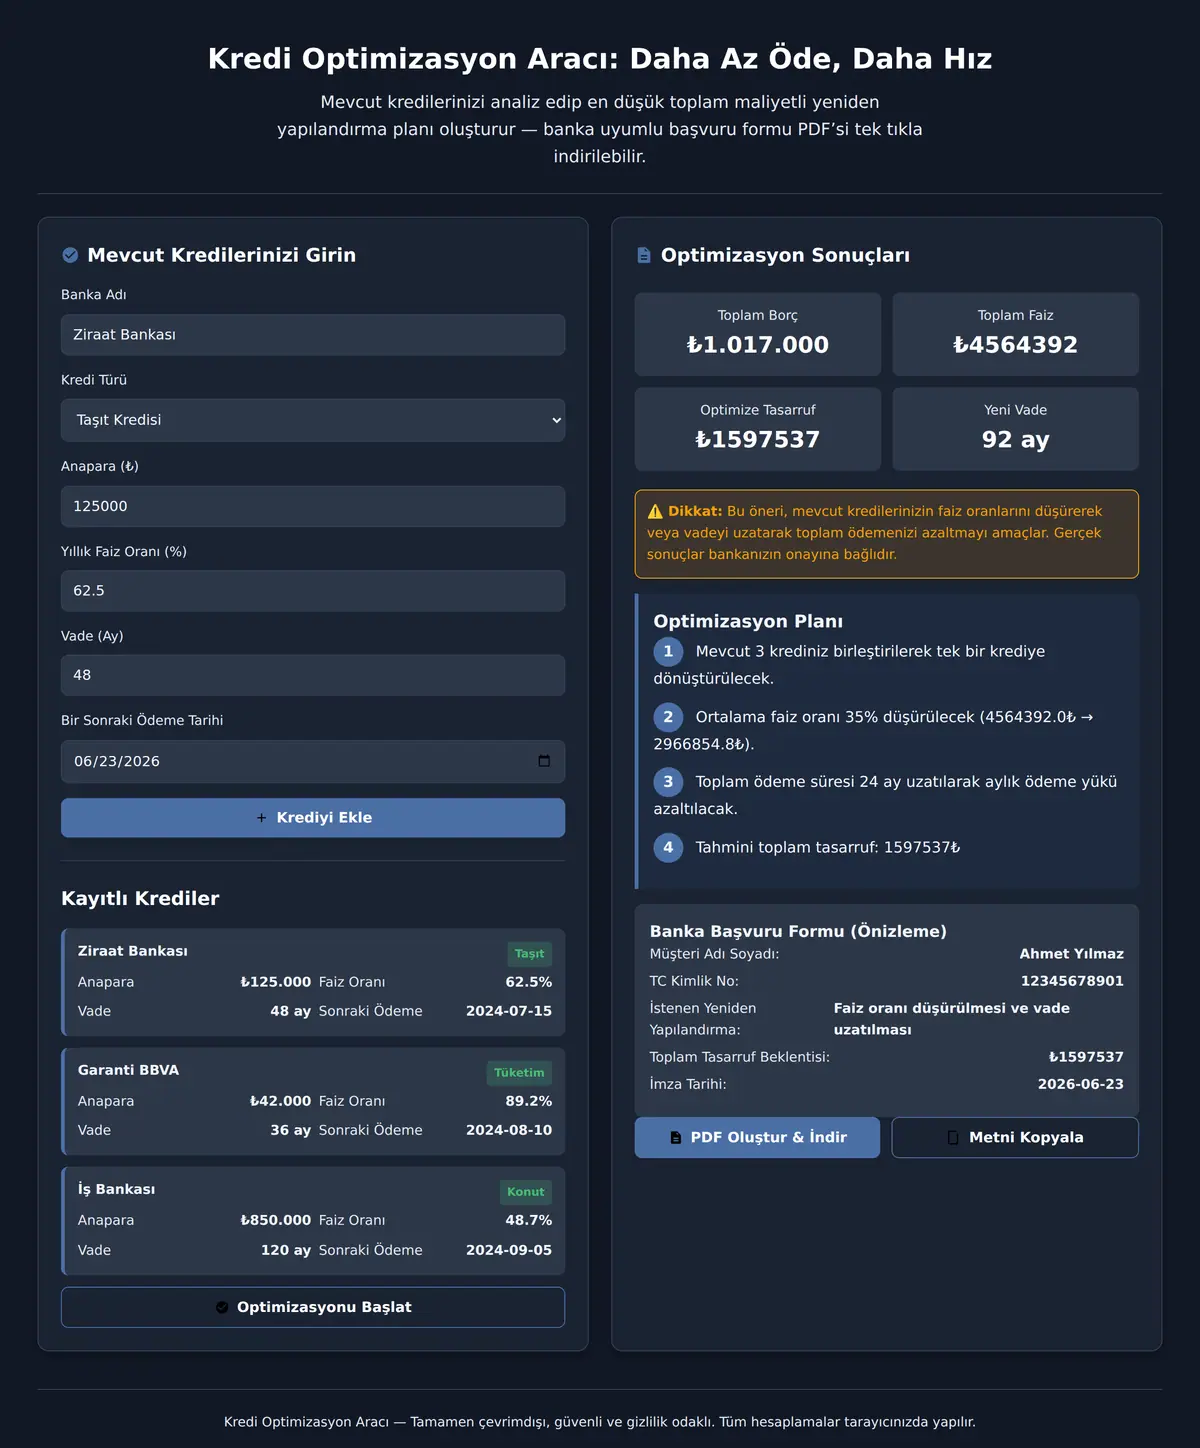Click the Optimize Tasarruf value ₺1597537 card
The height and width of the screenshot is (1448, 1200).
click(758, 429)
